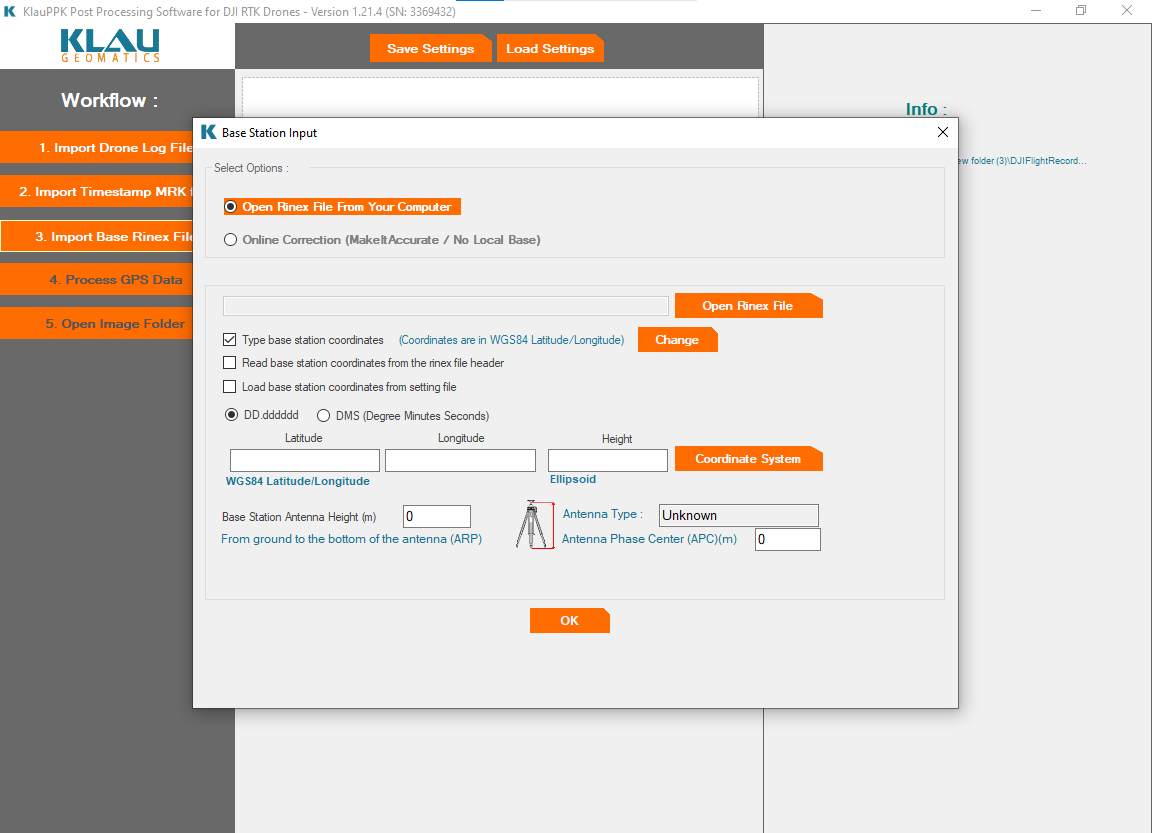Click the WGS84 Latitude/Longitude label below Latitude
The width and height of the screenshot is (1152, 833).
coord(298,481)
